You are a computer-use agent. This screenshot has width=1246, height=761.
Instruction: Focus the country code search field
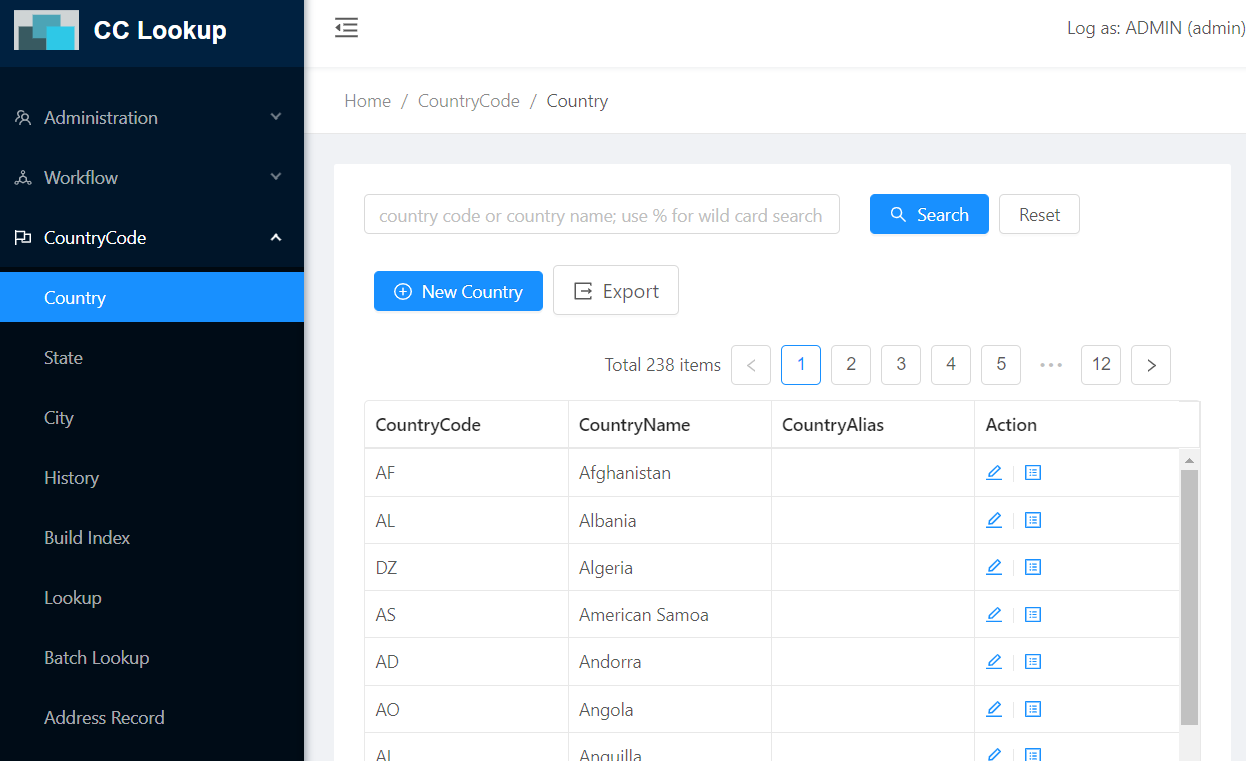click(601, 215)
